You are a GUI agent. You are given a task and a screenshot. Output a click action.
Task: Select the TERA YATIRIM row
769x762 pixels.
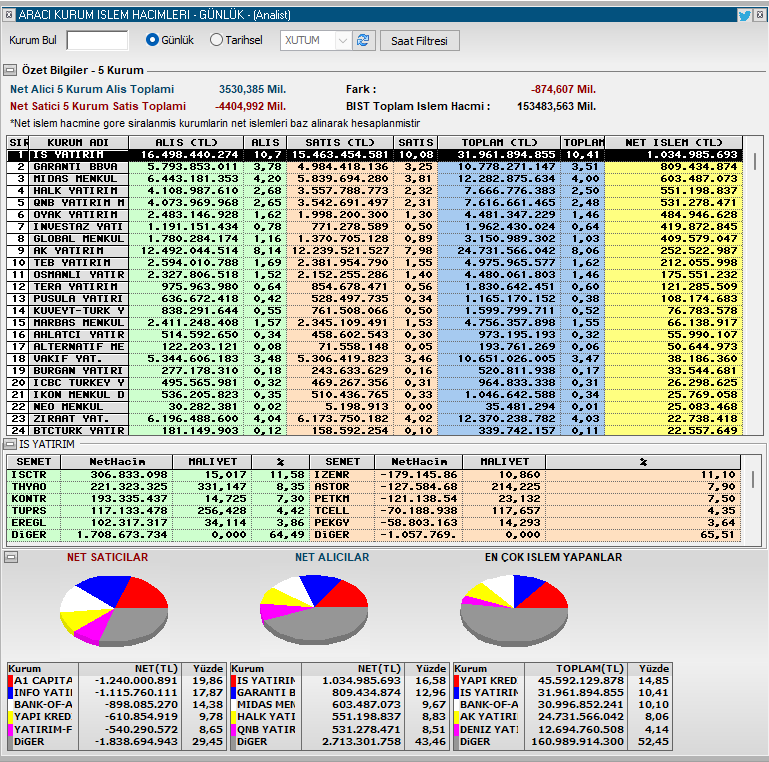tap(375, 287)
